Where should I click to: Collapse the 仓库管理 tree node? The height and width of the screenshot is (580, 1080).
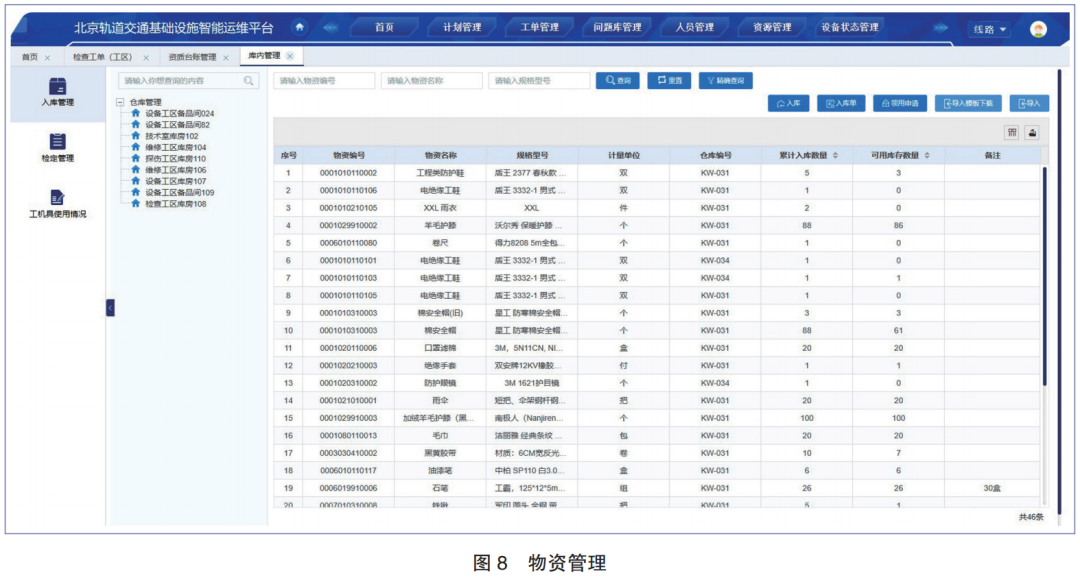119,101
